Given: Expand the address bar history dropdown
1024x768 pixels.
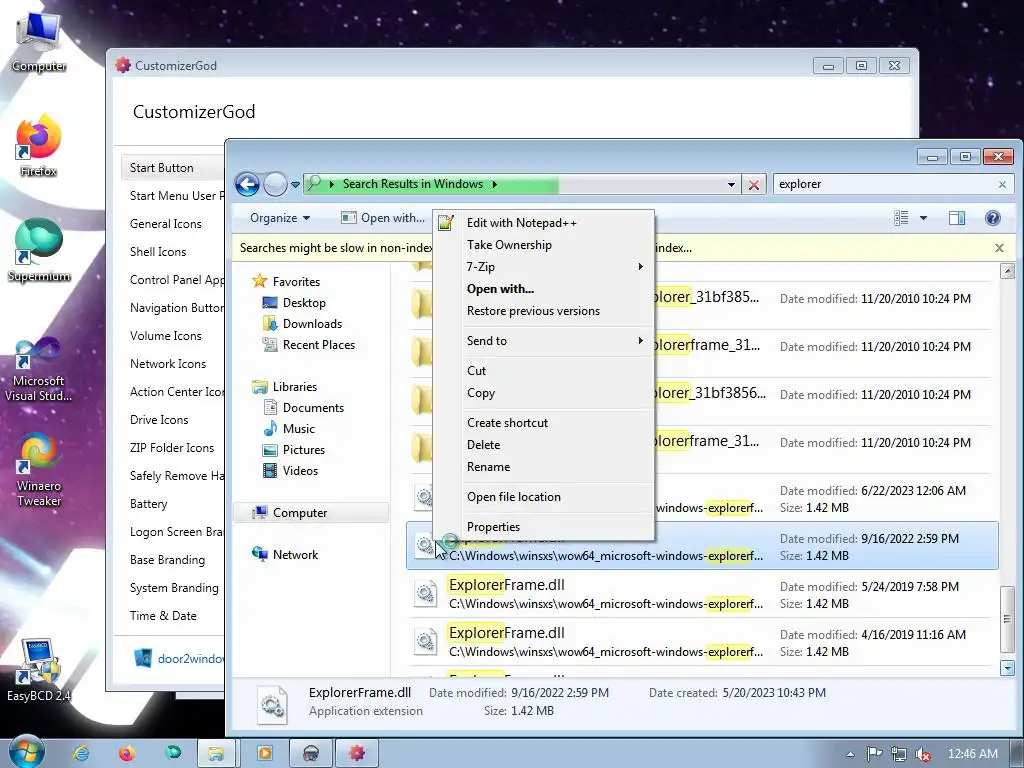Looking at the screenshot, I should 731,185.
